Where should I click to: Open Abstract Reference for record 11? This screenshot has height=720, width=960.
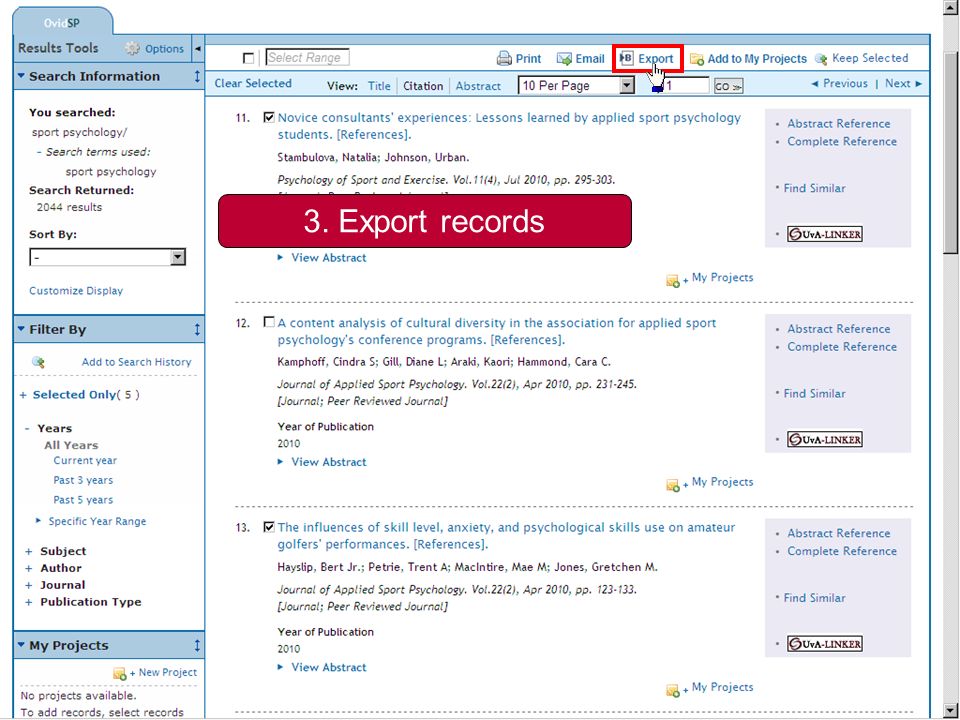click(839, 124)
